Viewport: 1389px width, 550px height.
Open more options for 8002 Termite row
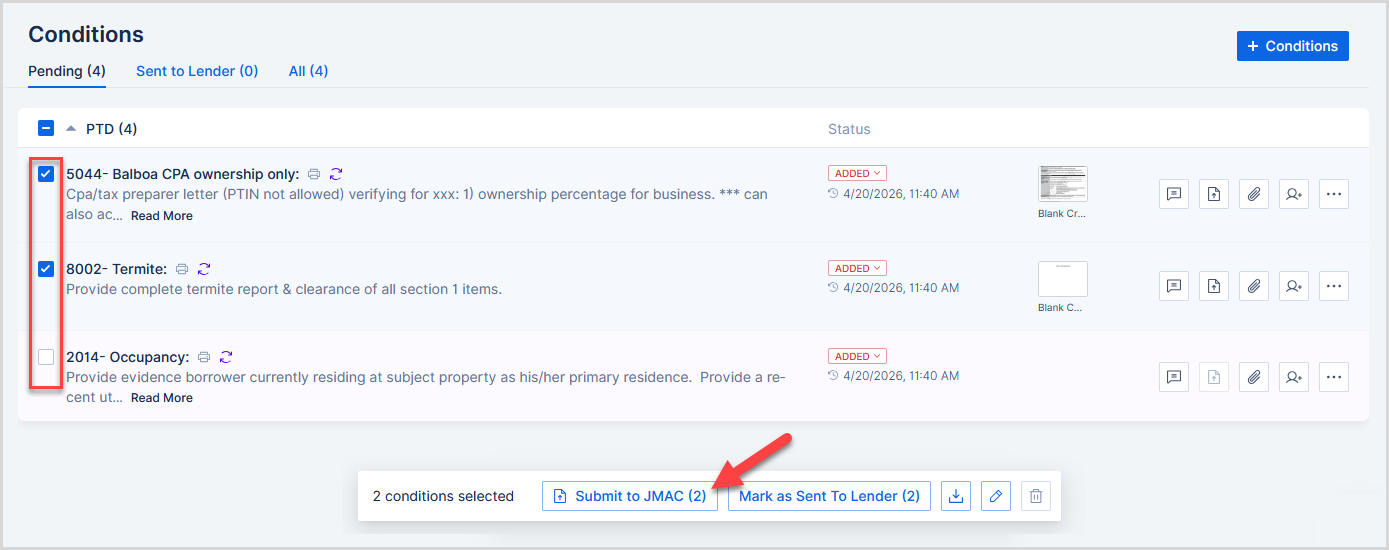[1333, 286]
